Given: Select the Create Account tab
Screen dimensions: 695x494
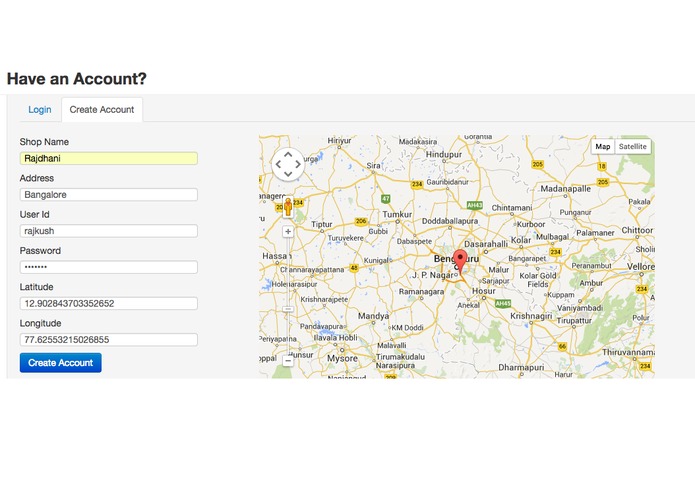Looking at the screenshot, I should point(102,109).
